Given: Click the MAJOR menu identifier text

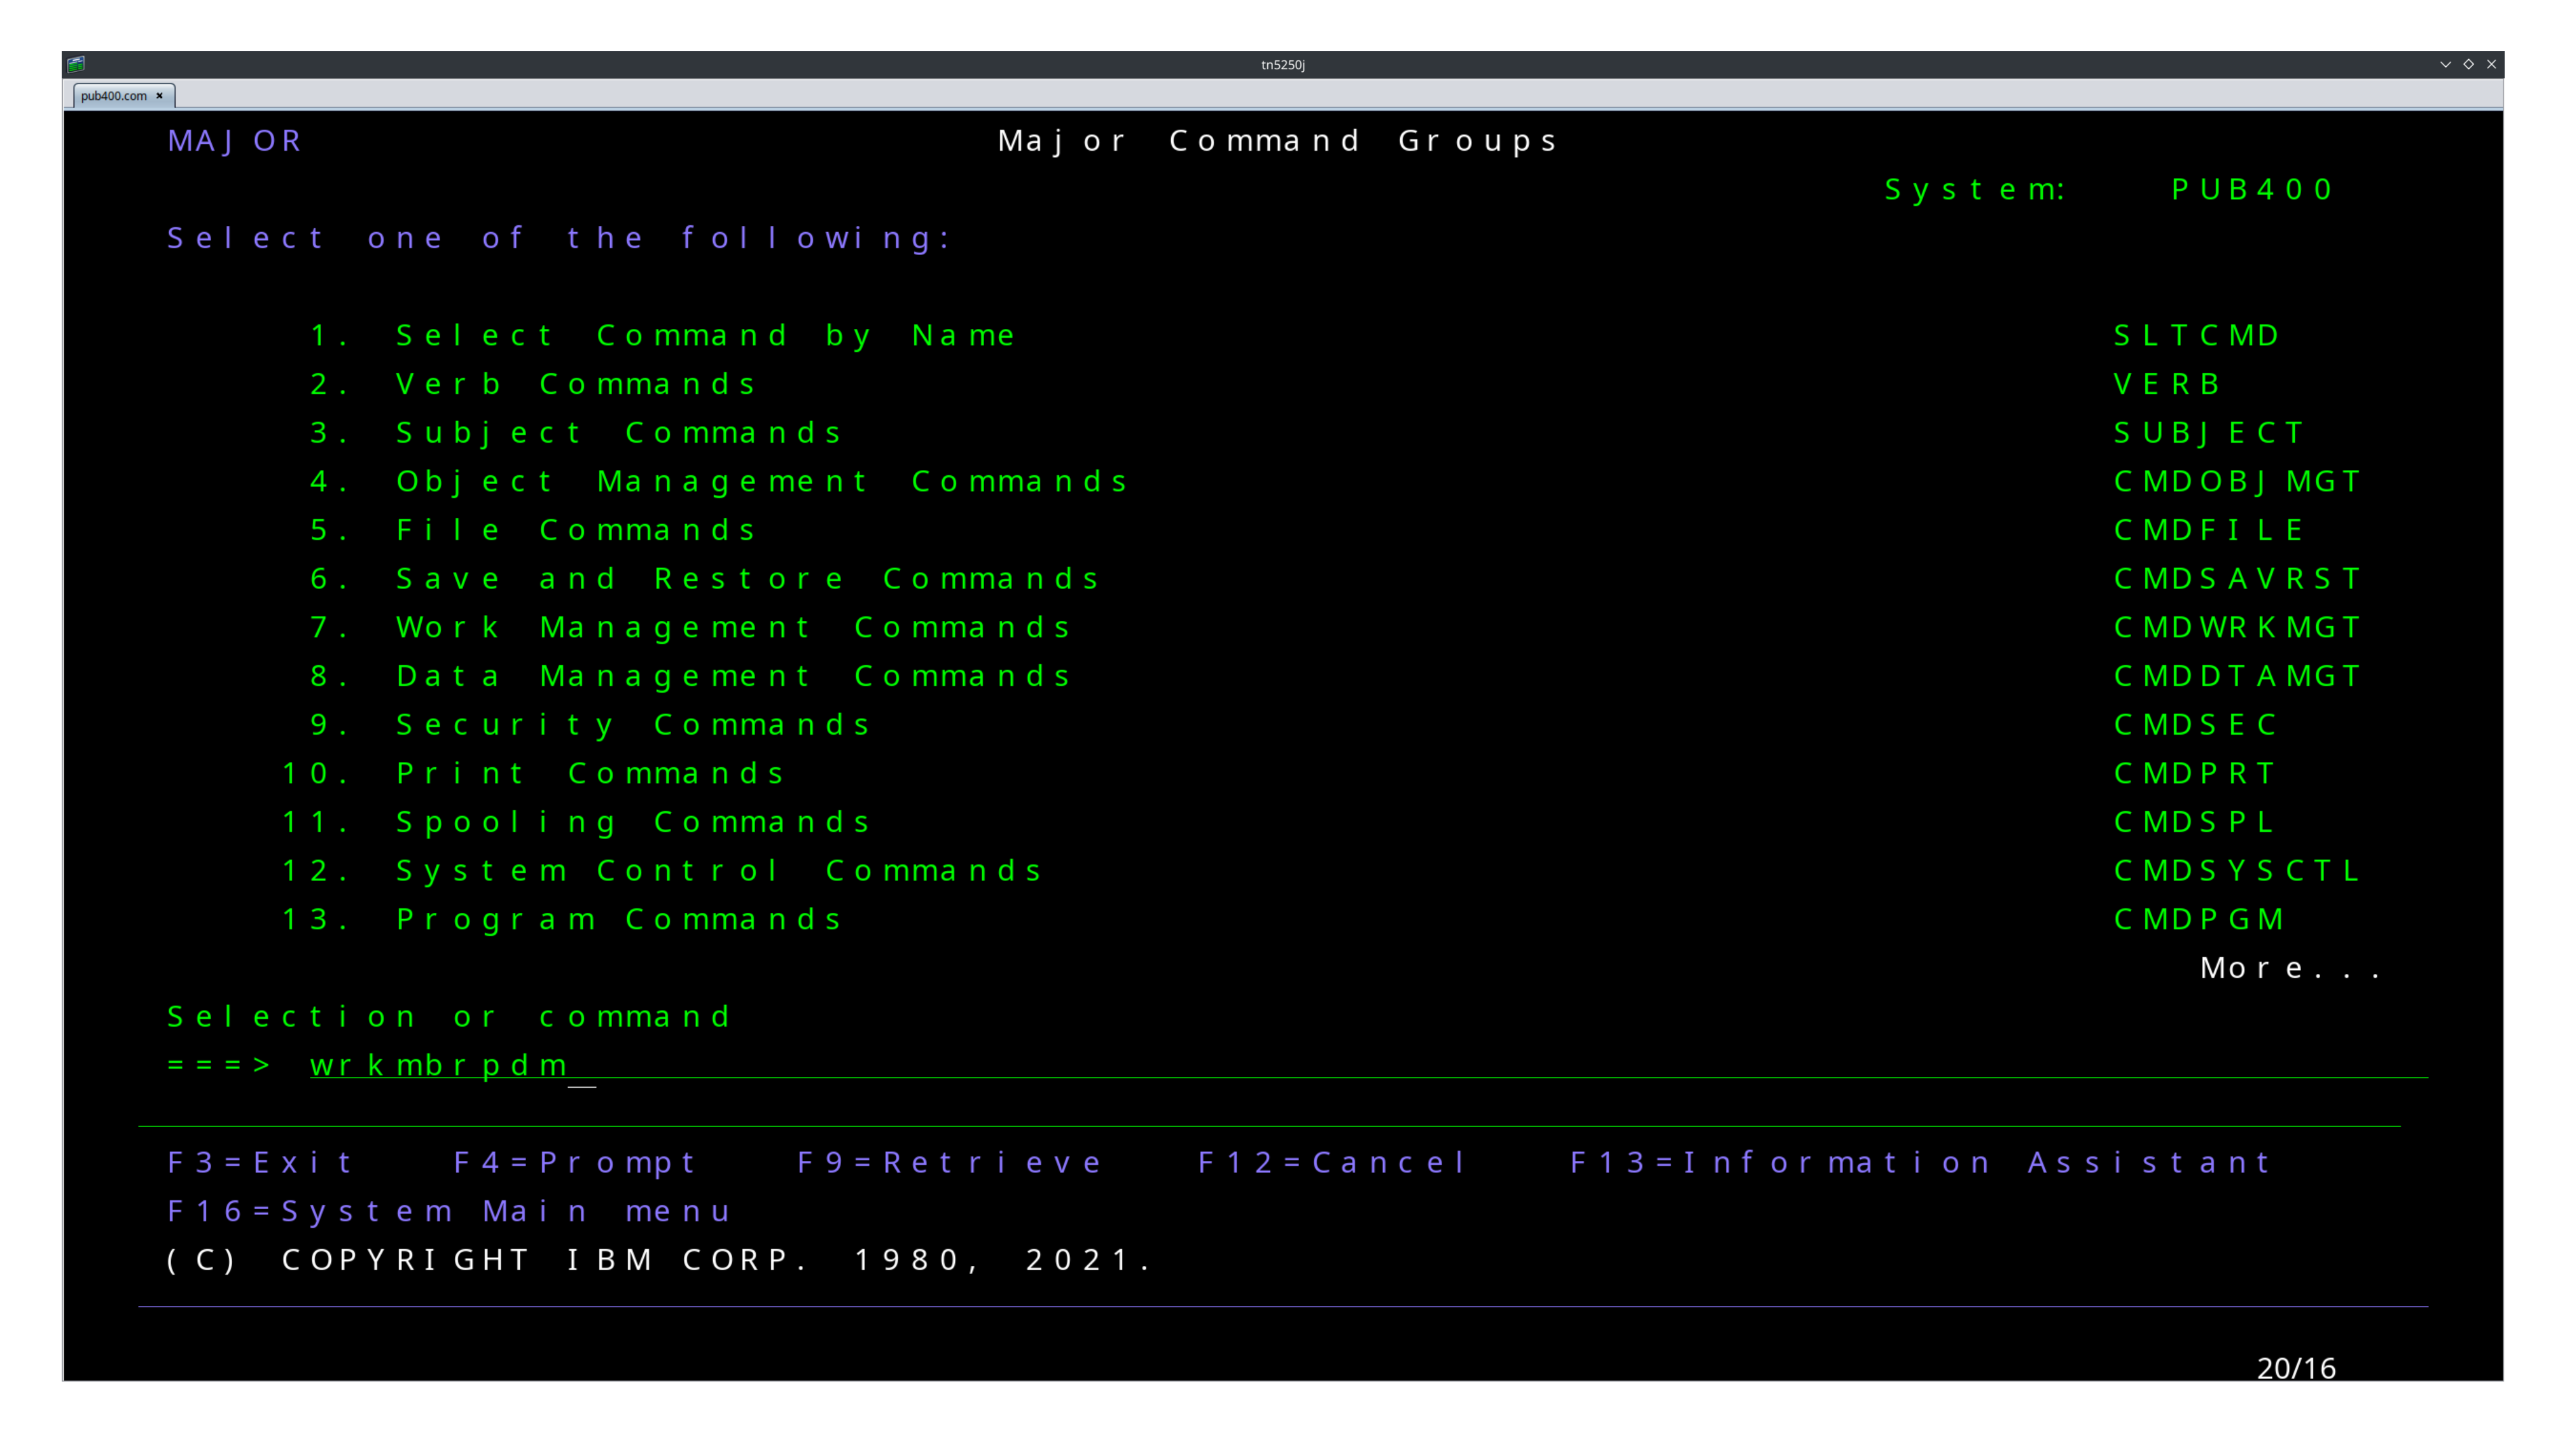Looking at the screenshot, I should (234, 141).
